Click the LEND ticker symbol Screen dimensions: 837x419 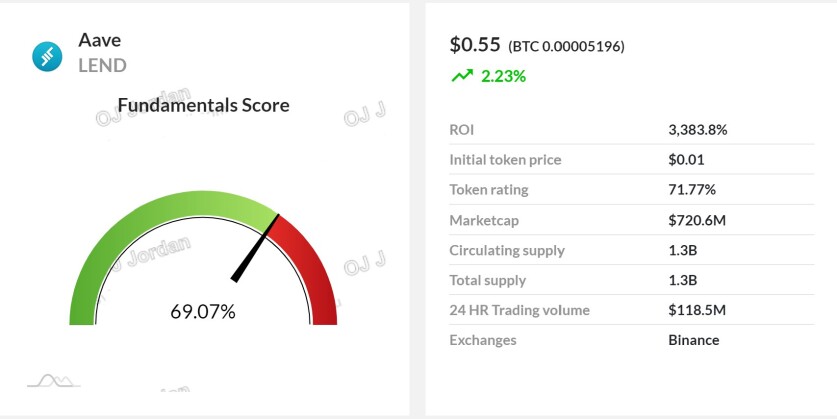(102, 65)
